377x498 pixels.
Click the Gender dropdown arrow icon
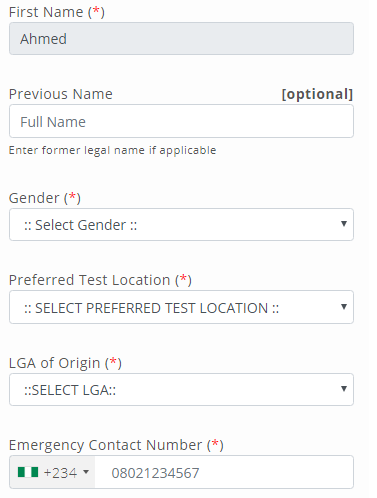click(344, 224)
